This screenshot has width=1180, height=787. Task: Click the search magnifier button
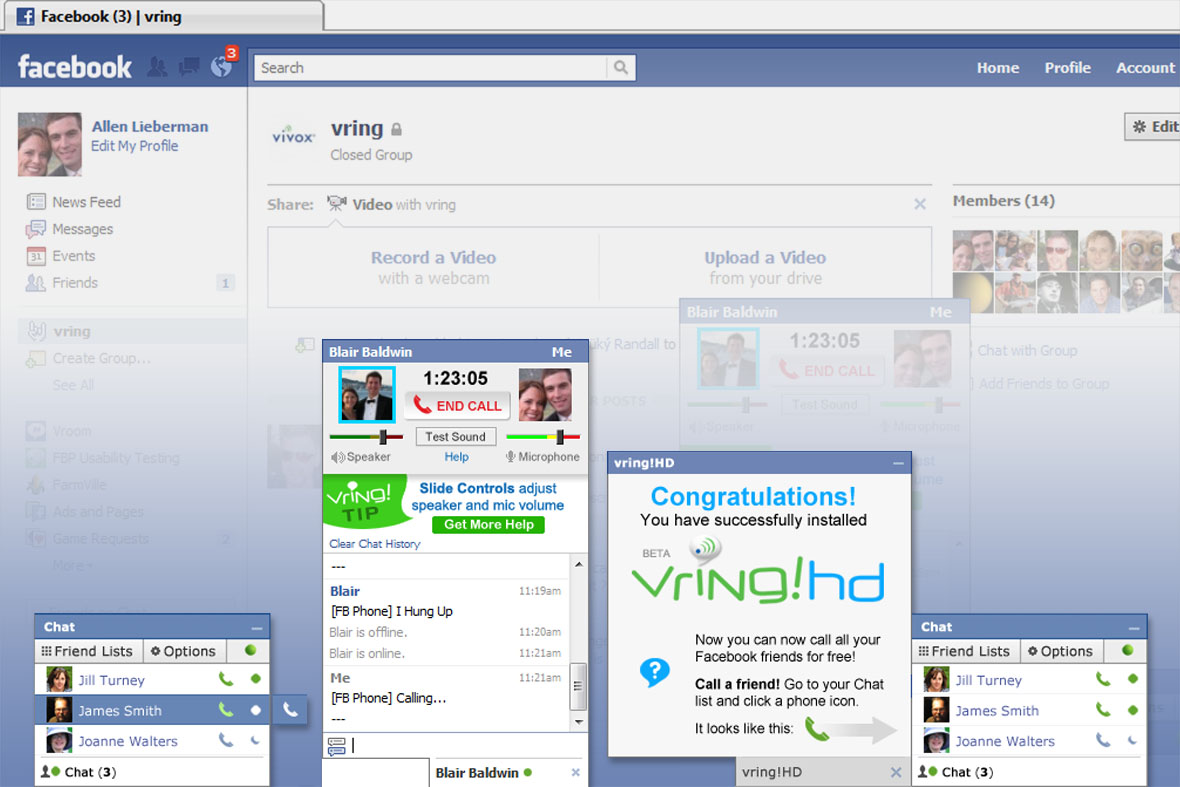point(621,68)
